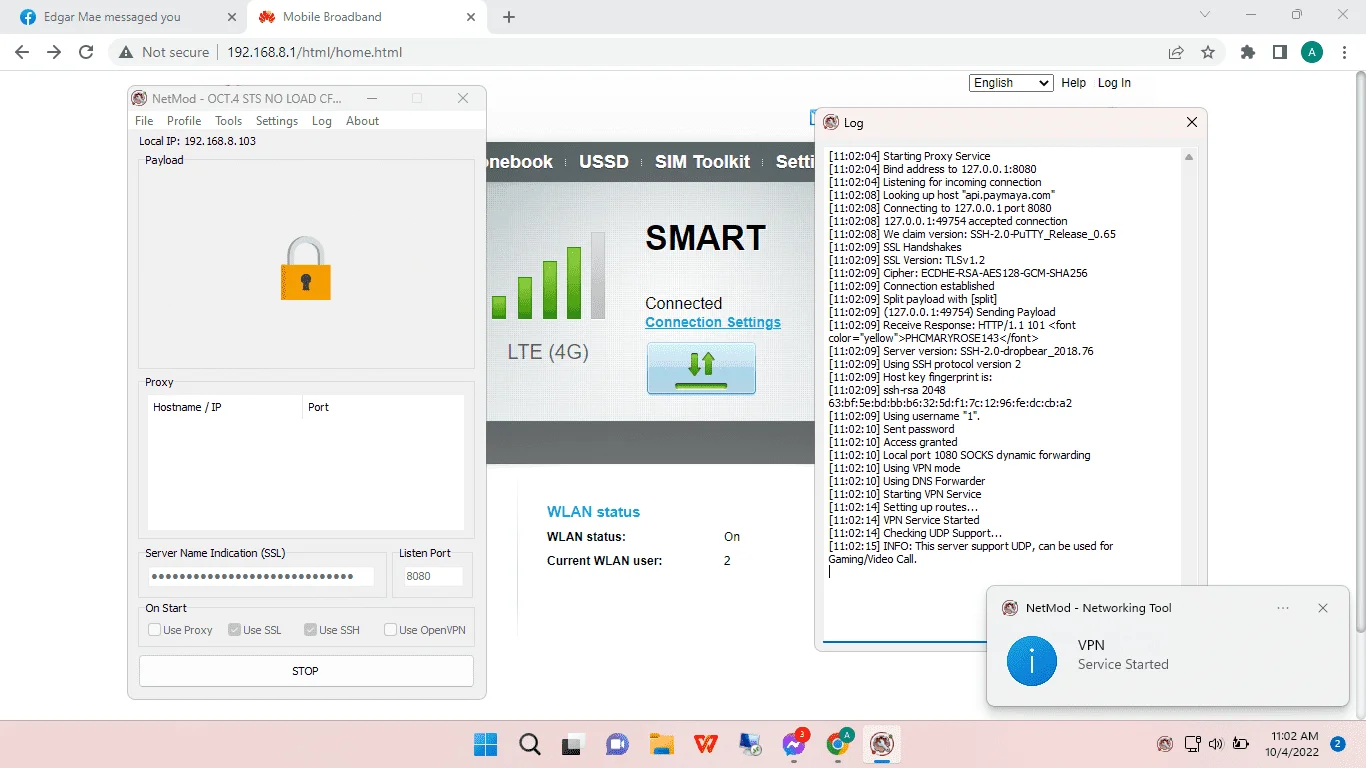
Task: Open Task View from the taskbar
Action: (573, 744)
